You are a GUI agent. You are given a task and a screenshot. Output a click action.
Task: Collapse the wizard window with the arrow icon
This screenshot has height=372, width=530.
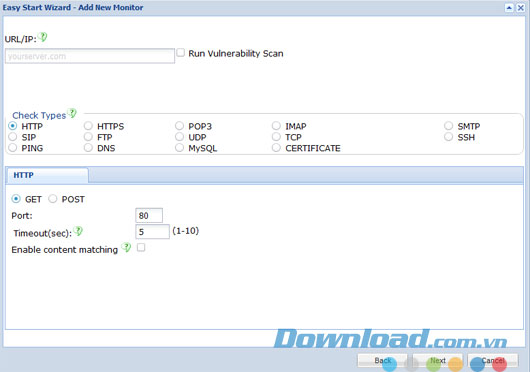coord(509,8)
